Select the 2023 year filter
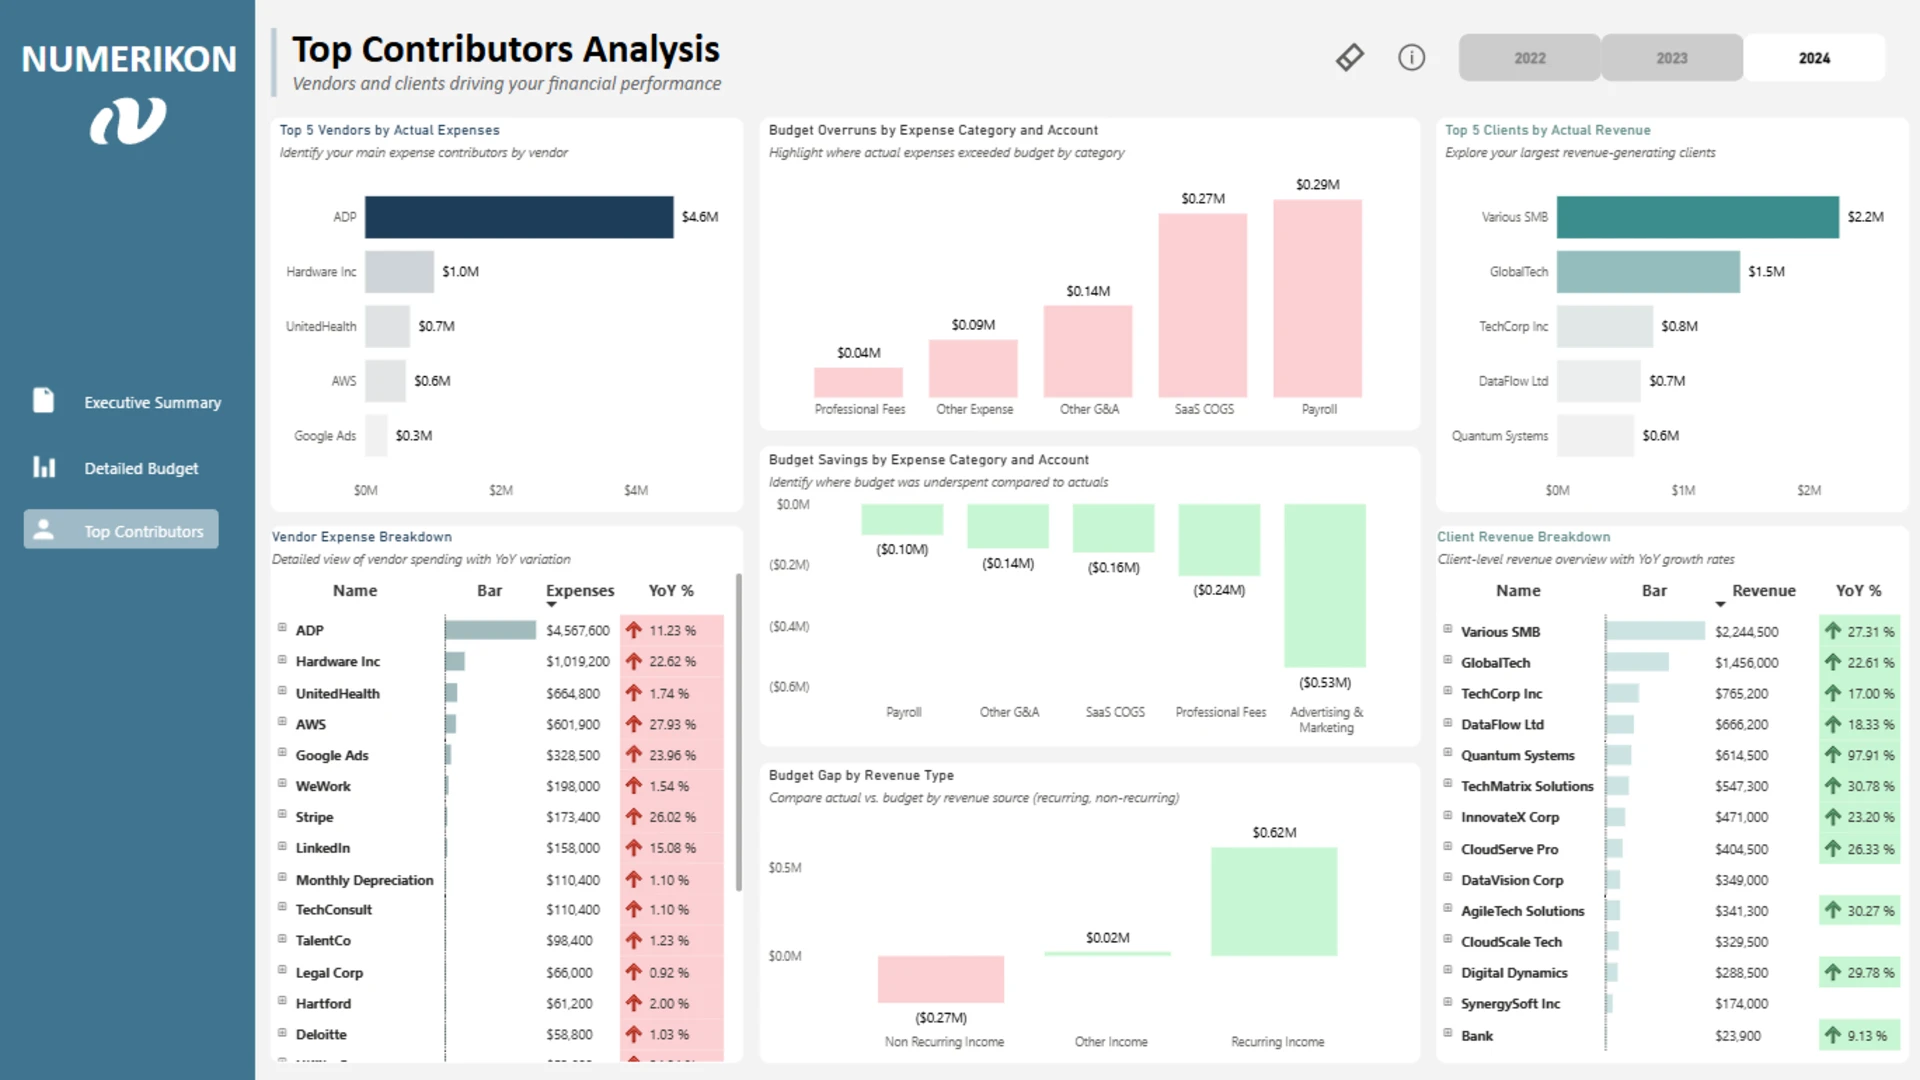The height and width of the screenshot is (1080, 1920). tap(1671, 58)
